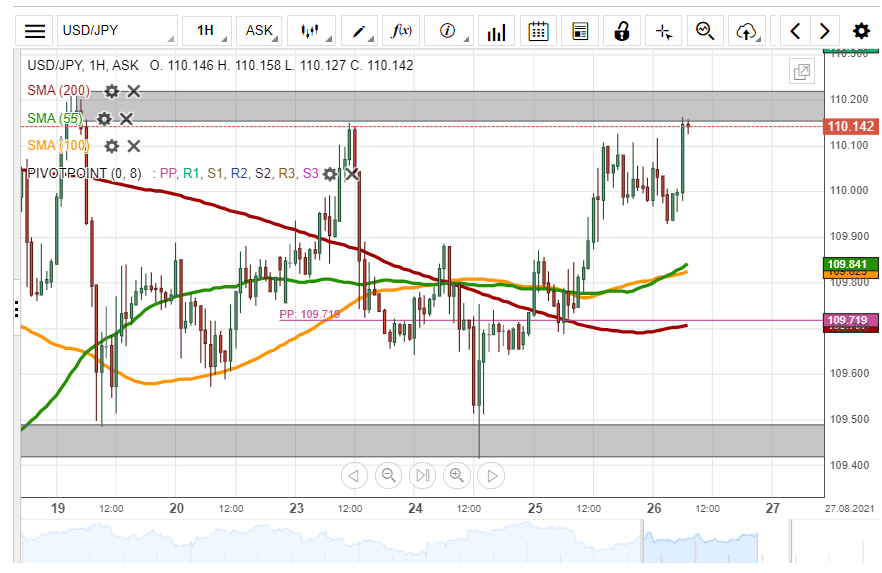
Task: Remove the SMA (55) indicator
Action: tap(126, 119)
